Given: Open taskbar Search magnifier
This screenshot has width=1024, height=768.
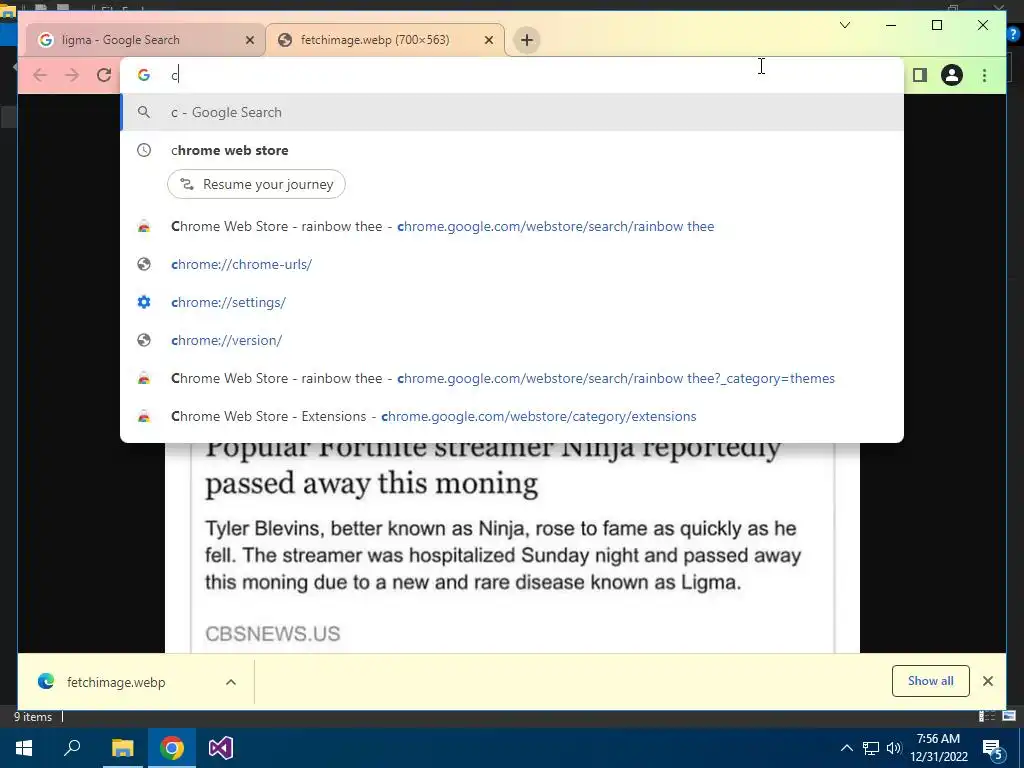Looking at the screenshot, I should coord(72,748).
